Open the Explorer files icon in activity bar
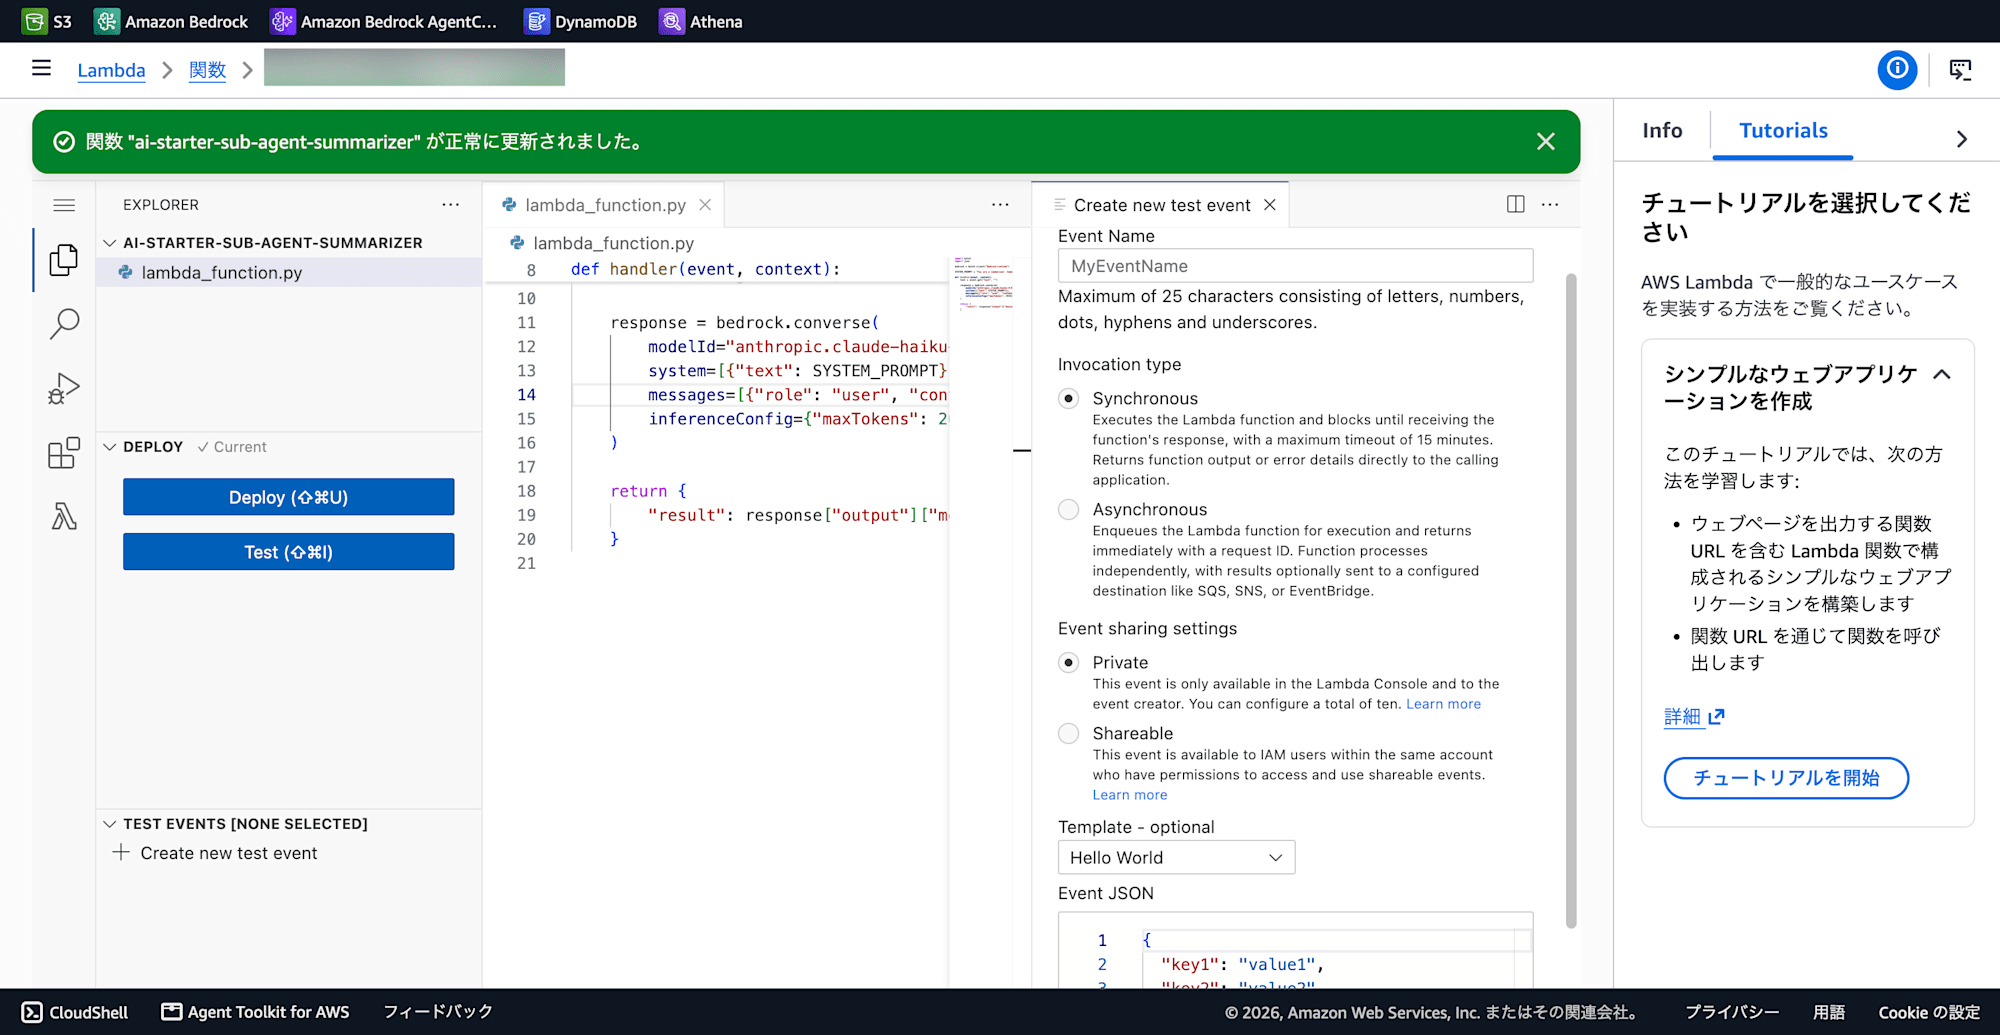This screenshot has height=1035, width=2000. tap(64, 260)
